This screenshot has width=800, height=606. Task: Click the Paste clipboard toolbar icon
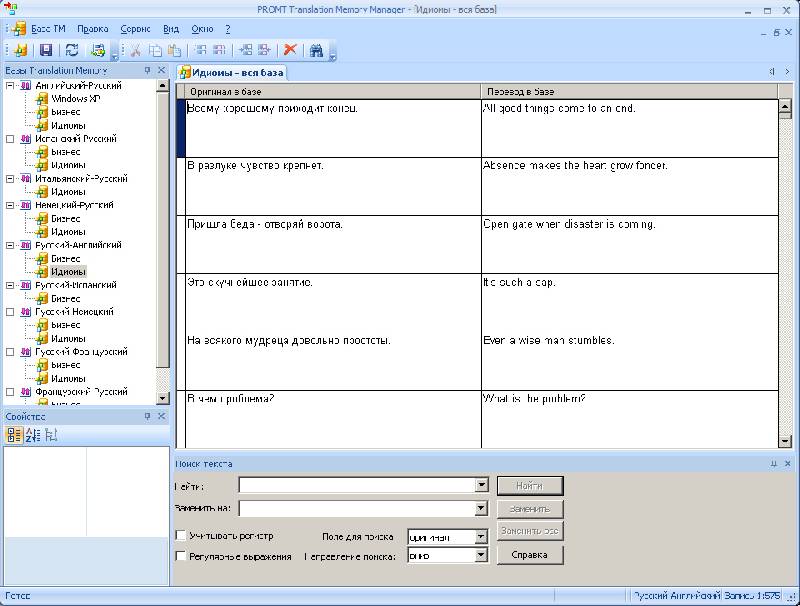(x=174, y=50)
